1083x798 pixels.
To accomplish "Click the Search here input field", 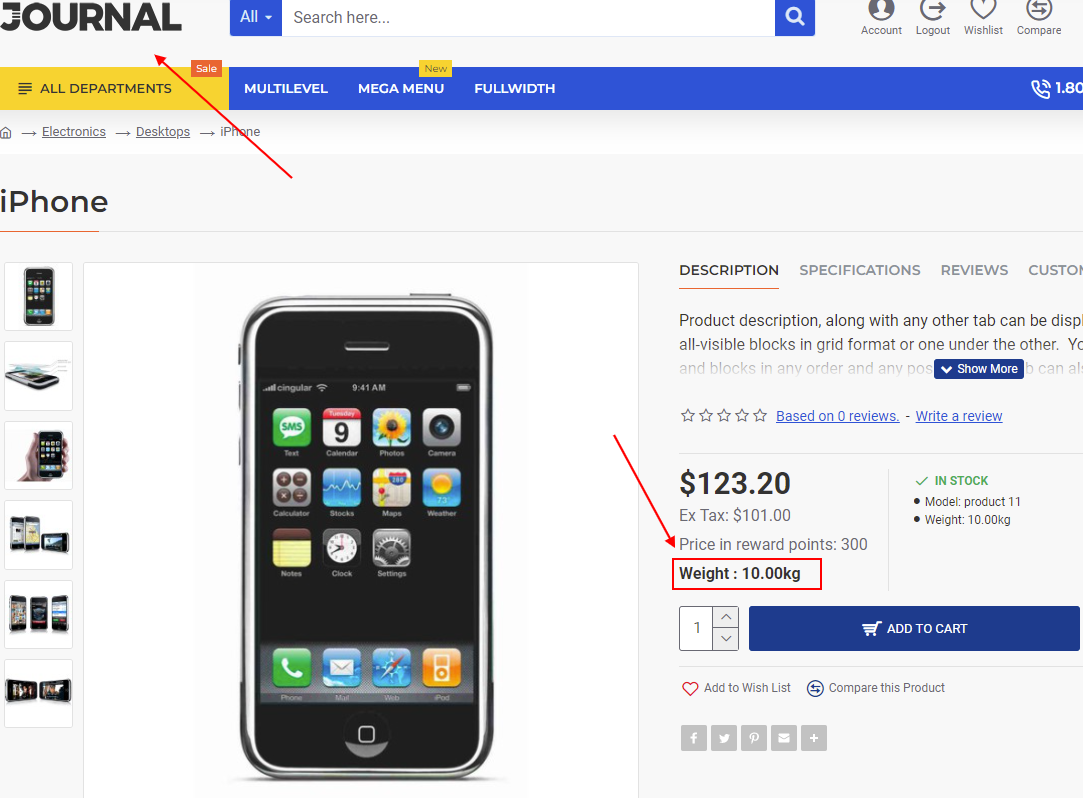I will click(x=528, y=17).
